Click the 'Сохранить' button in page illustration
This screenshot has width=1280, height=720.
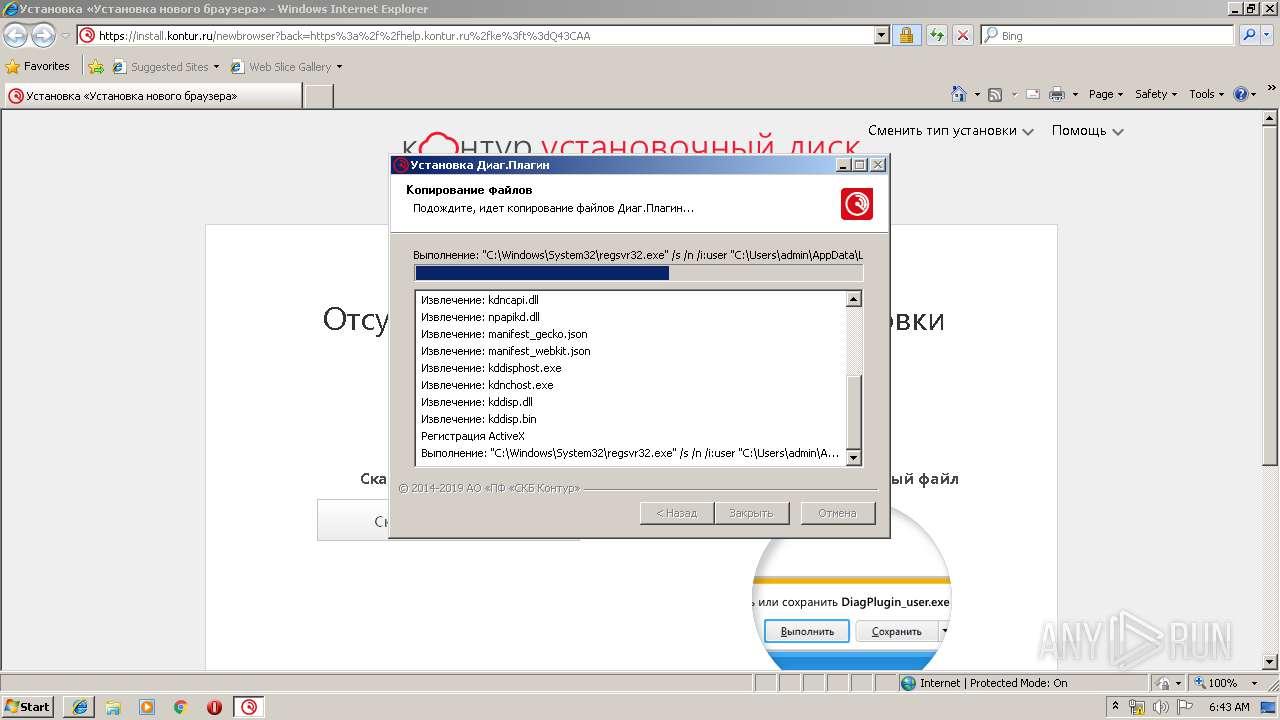(896, 632)
